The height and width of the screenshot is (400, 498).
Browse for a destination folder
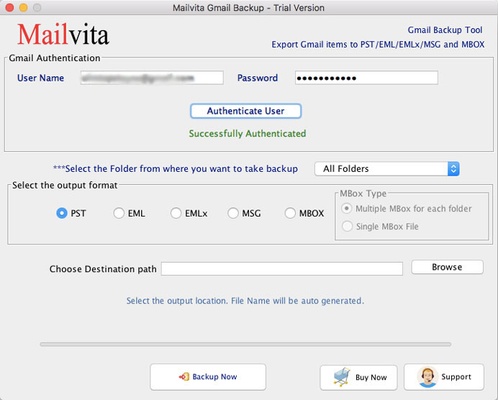[447, 267]
